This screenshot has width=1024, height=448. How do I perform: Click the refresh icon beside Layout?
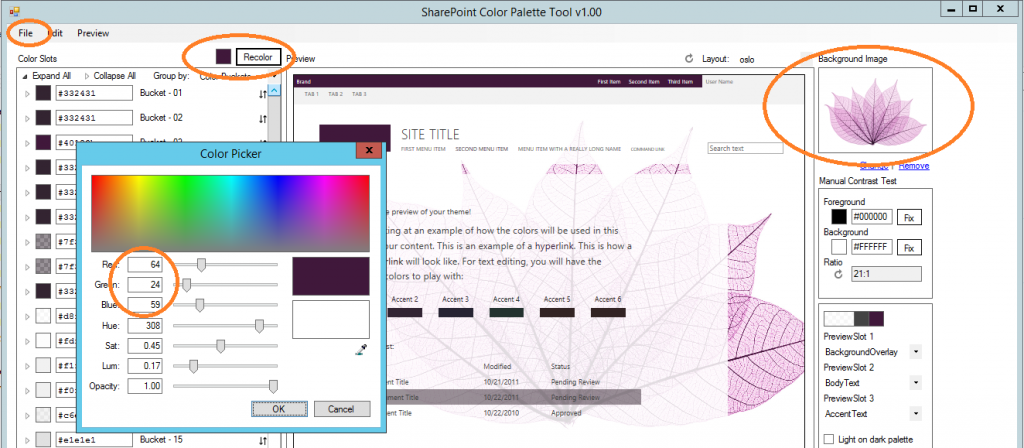tap(688, 59)
